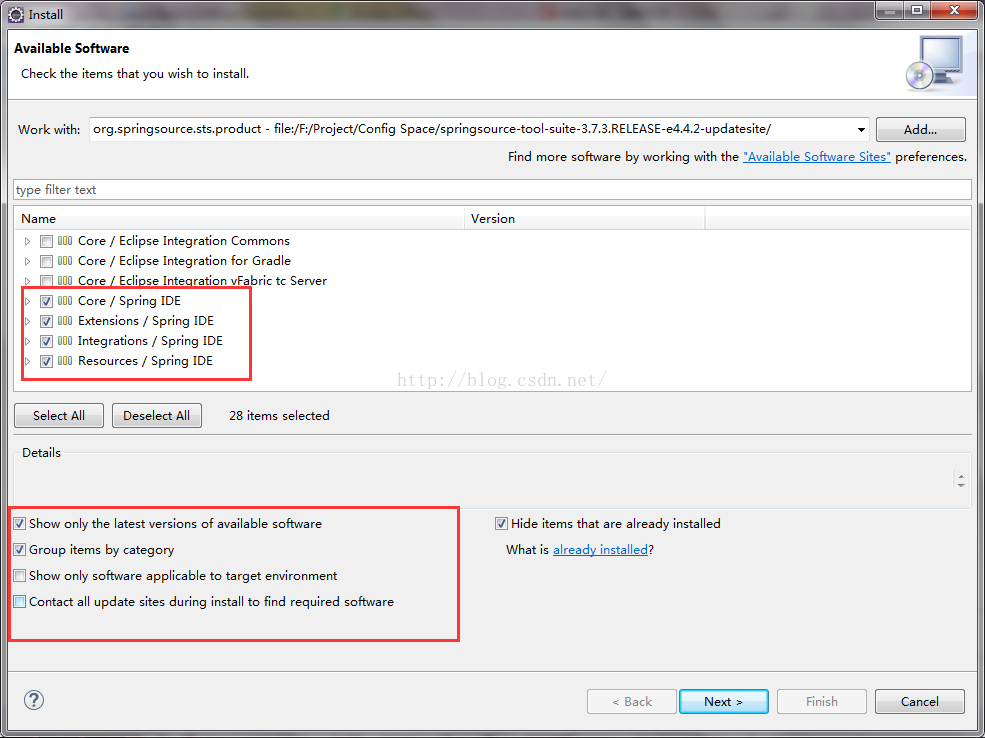Screen dimensions: 985x738
Task: Select the Resources / Spring IDE row text
Action: 145,361
